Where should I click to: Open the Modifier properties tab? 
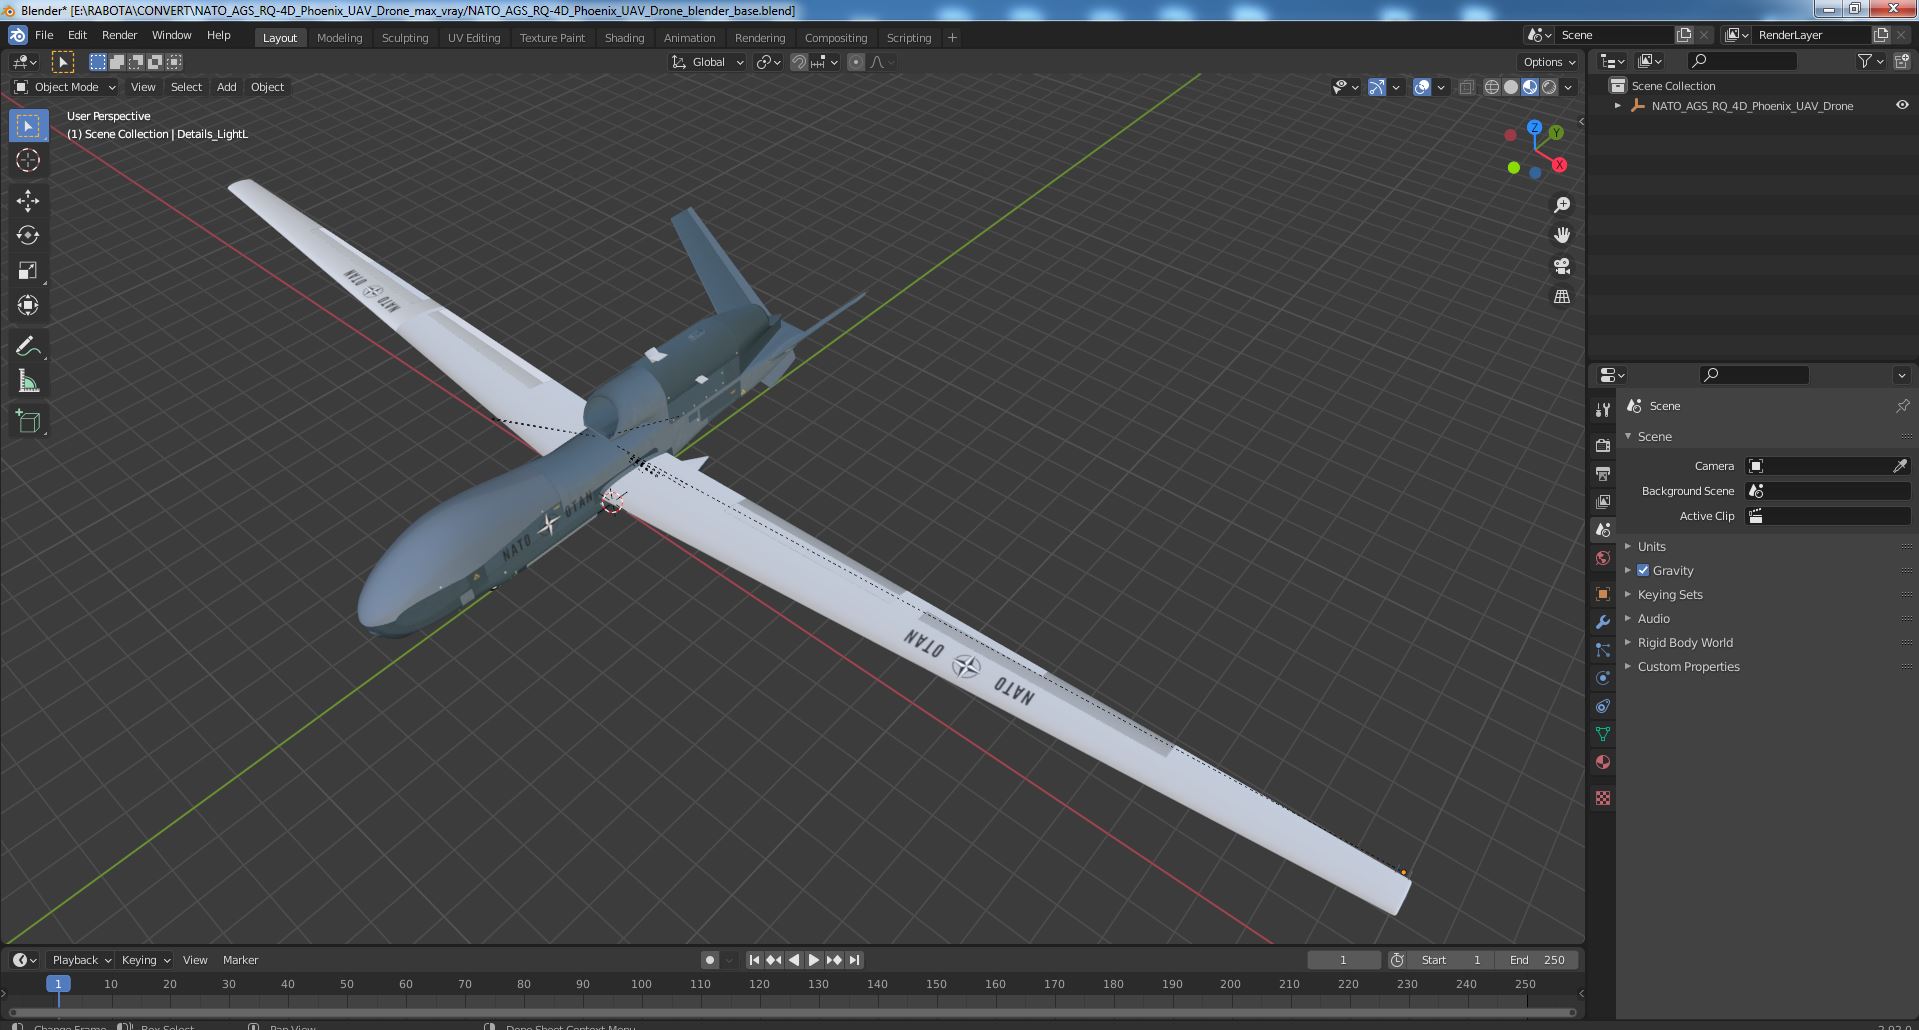(x=1603, y=622)
